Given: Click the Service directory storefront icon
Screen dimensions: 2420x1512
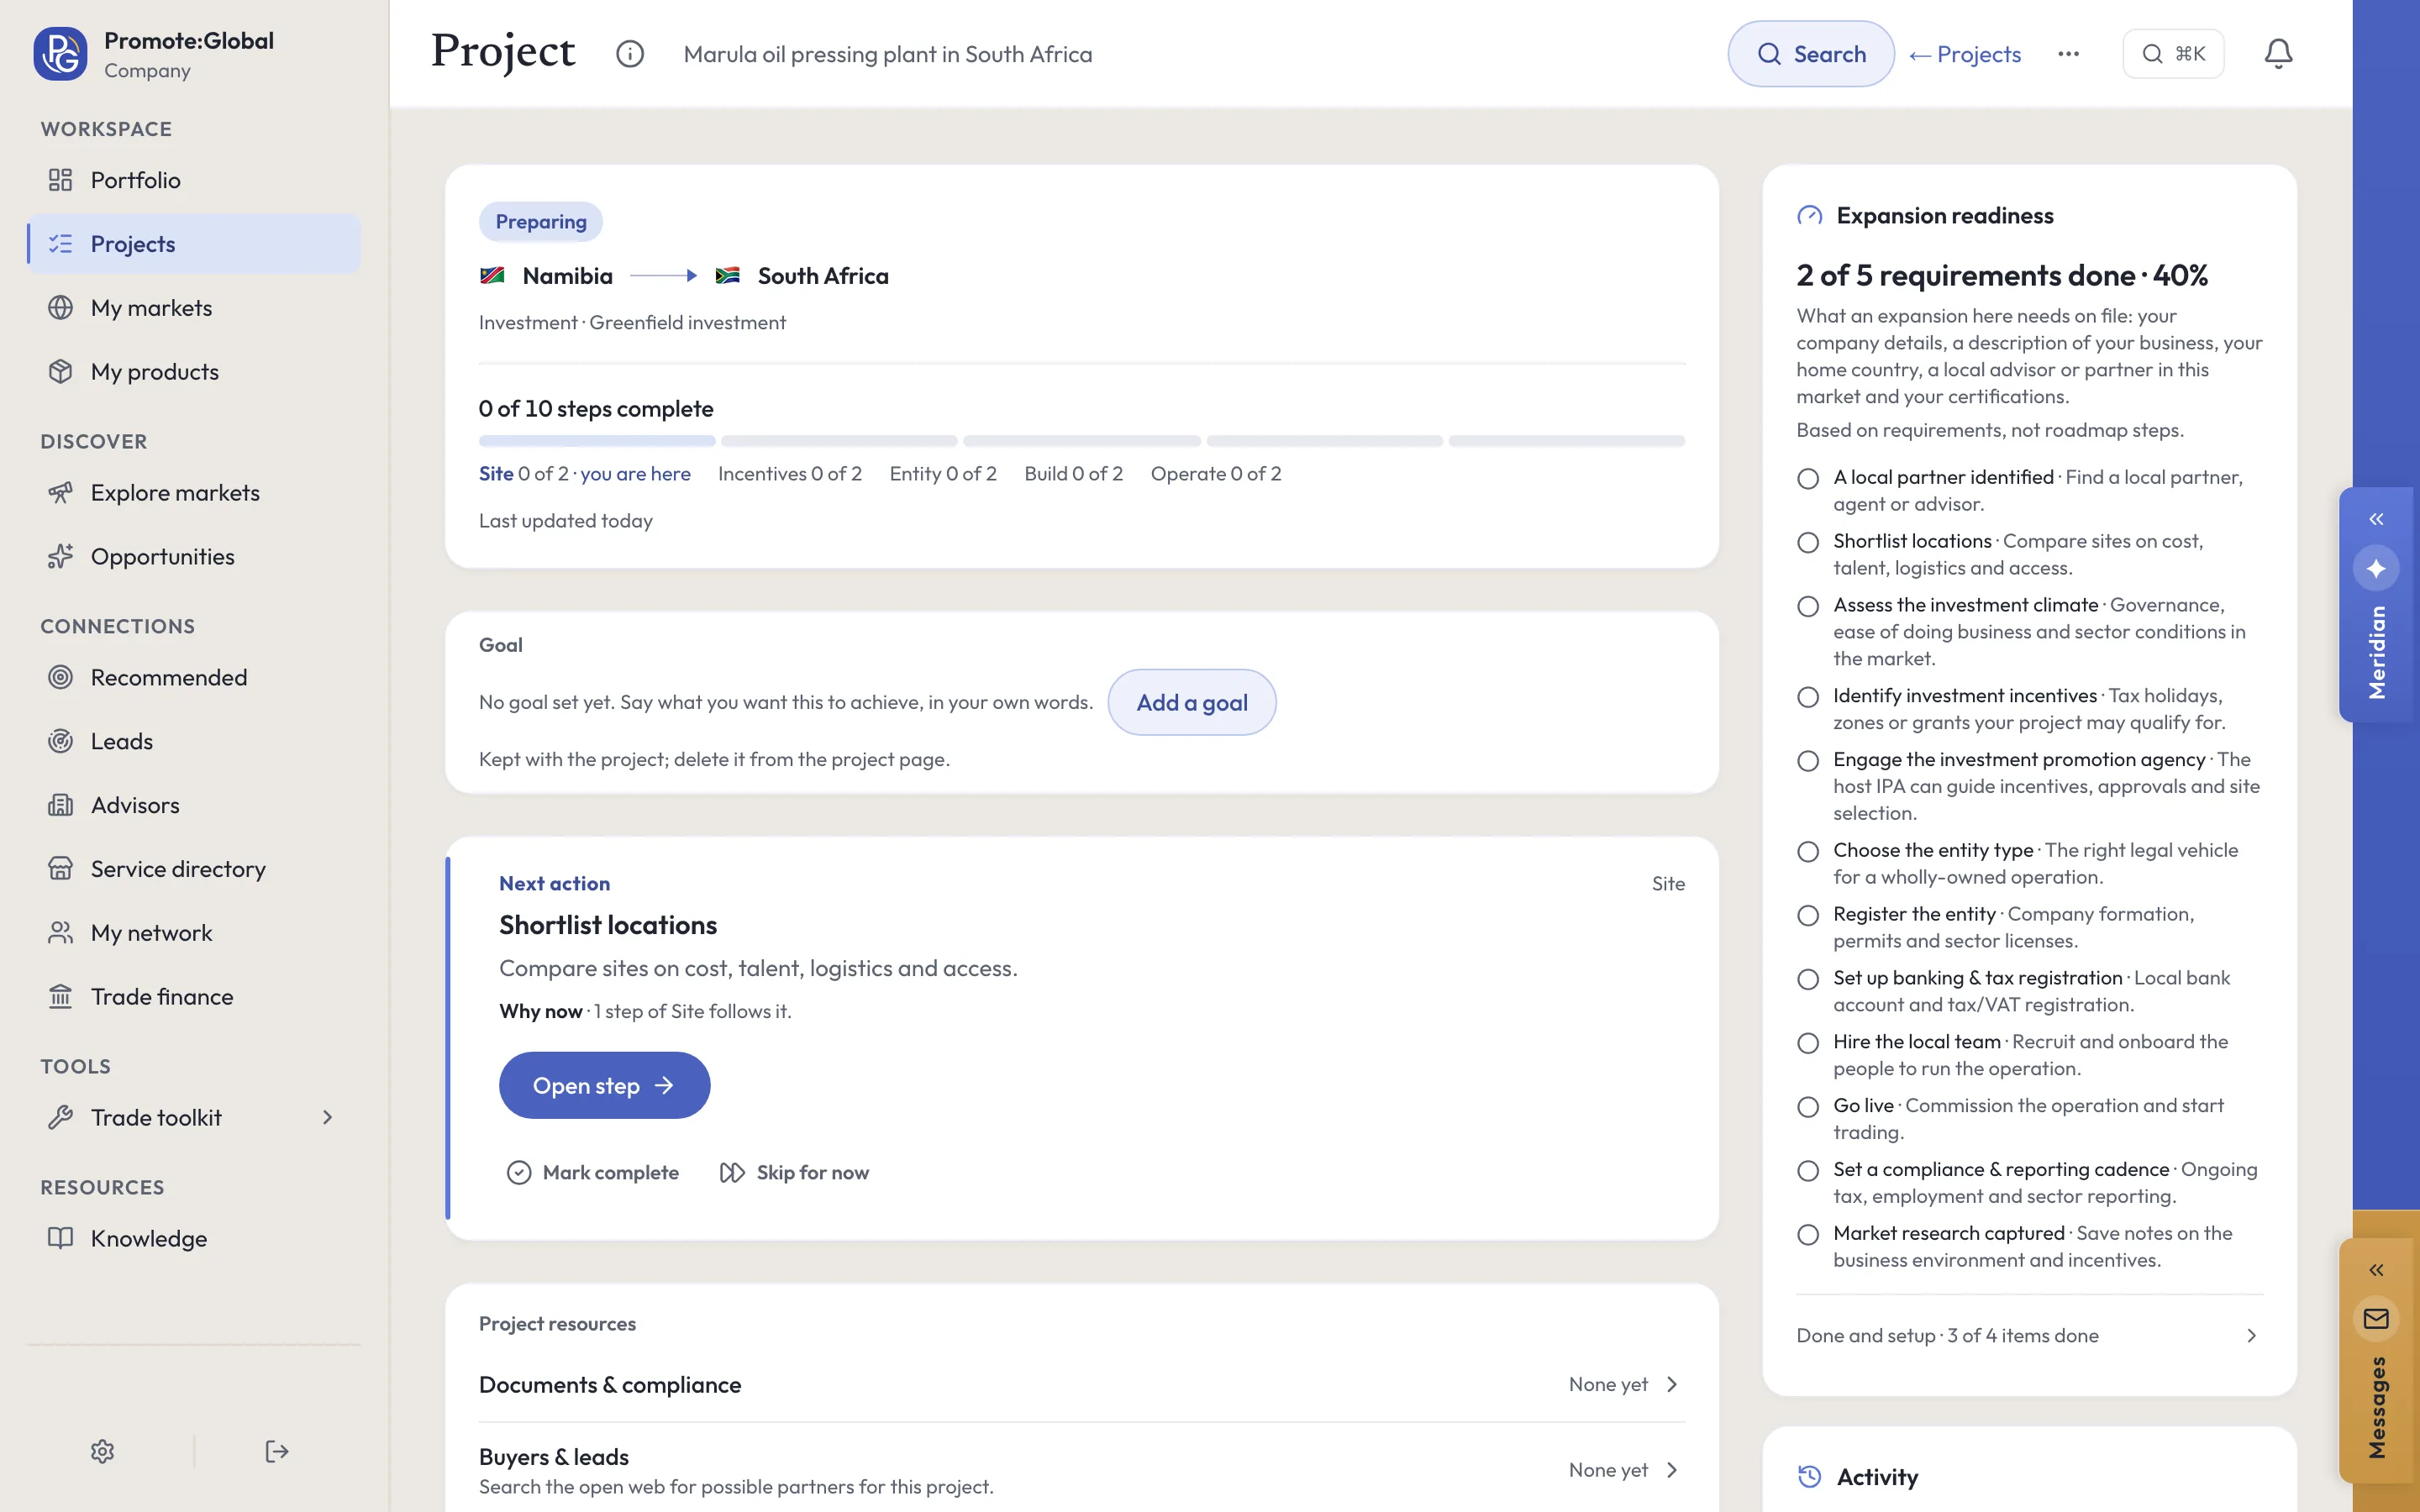Looking at the screenshot, I should point(60,869).
